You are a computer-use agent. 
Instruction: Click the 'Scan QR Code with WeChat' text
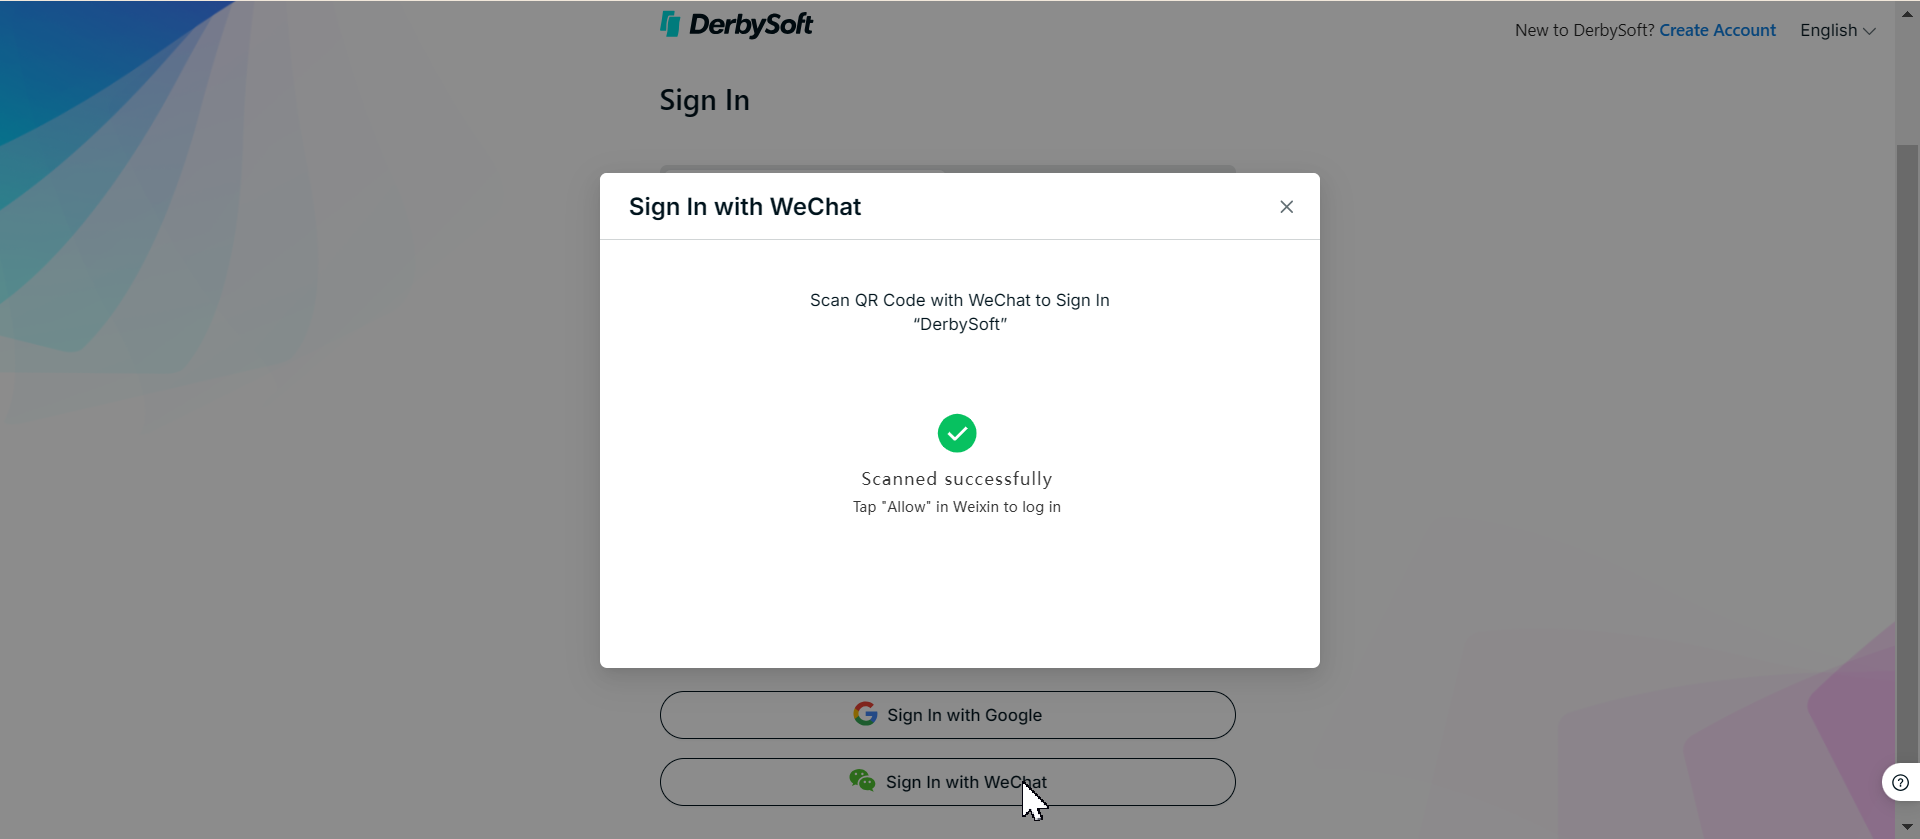point(960,300)
